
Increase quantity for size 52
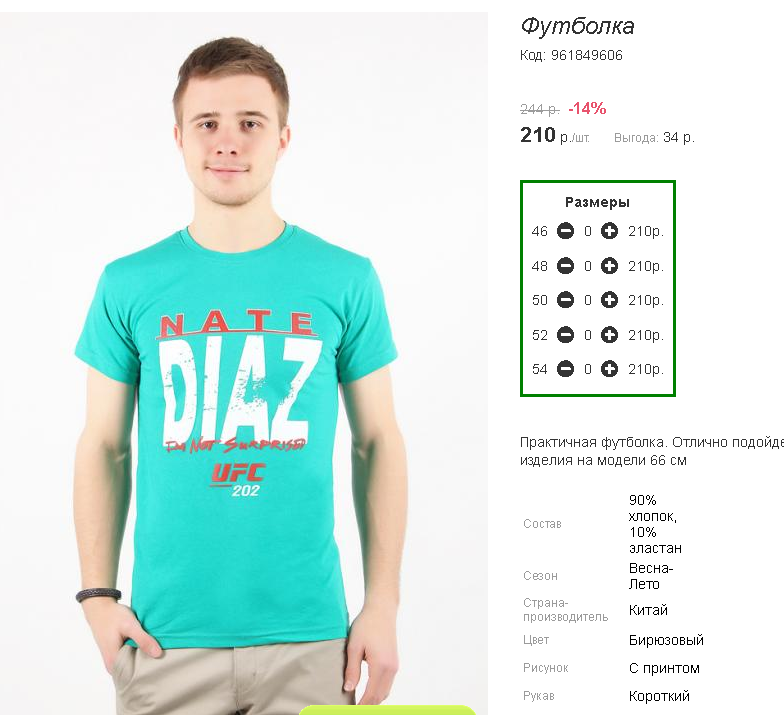609,334
